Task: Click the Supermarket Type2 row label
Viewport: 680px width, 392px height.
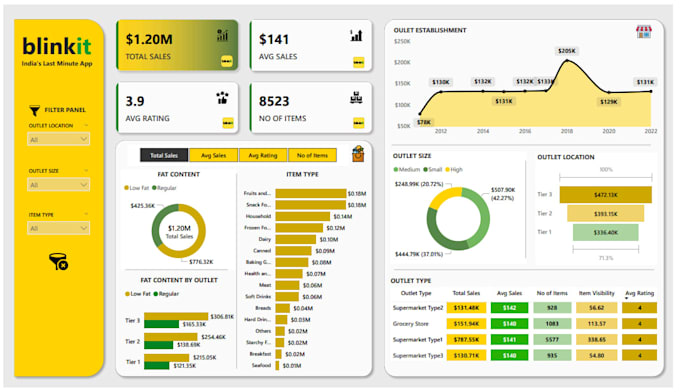Action: [418, 308]
